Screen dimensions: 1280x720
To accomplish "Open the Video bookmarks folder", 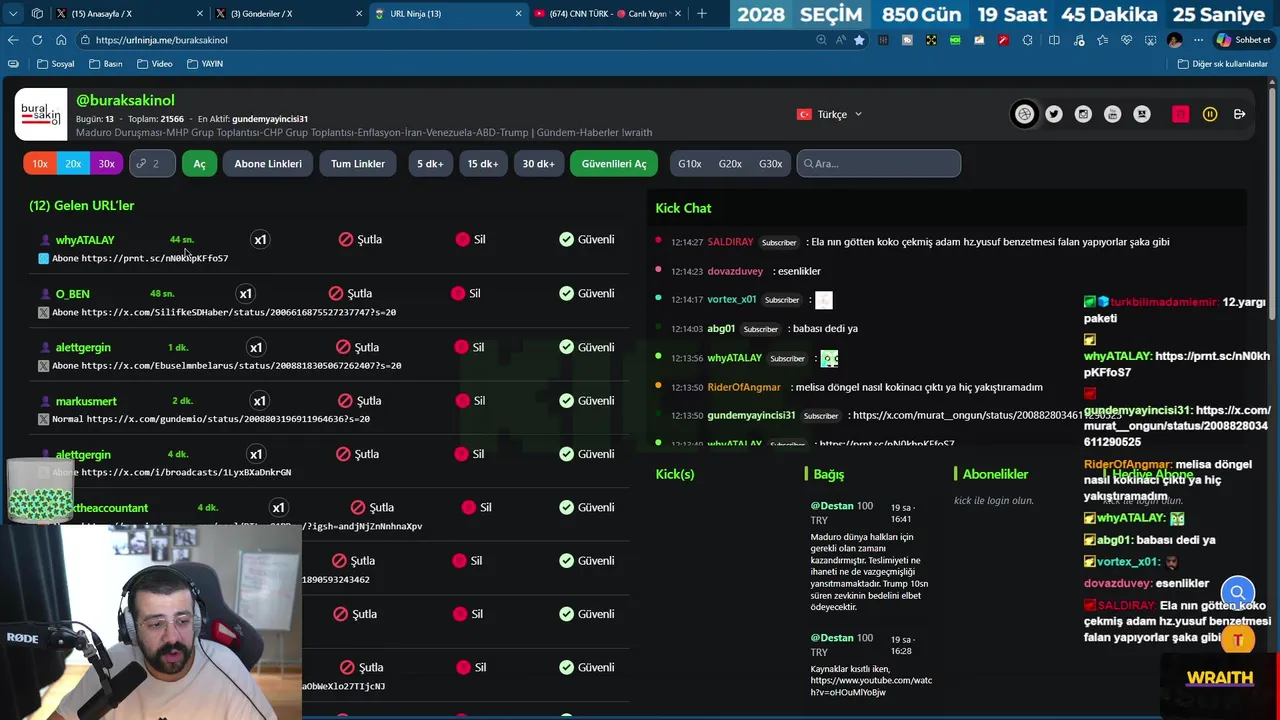I will [x=154, y=63].
